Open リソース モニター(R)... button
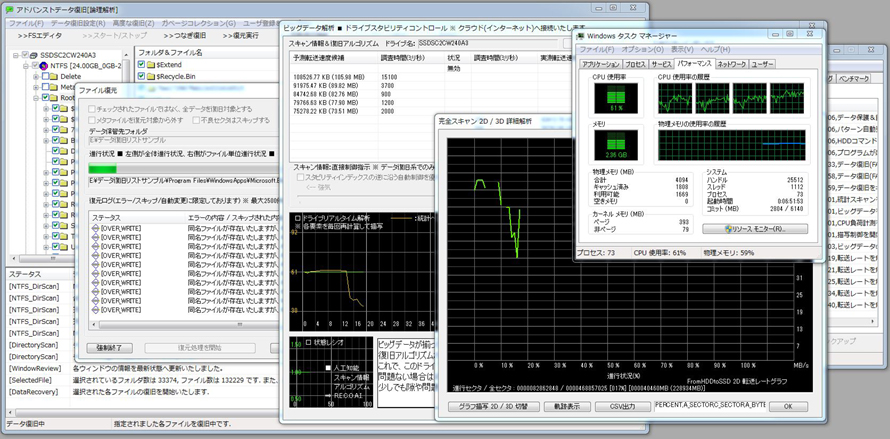 [754, 229]
